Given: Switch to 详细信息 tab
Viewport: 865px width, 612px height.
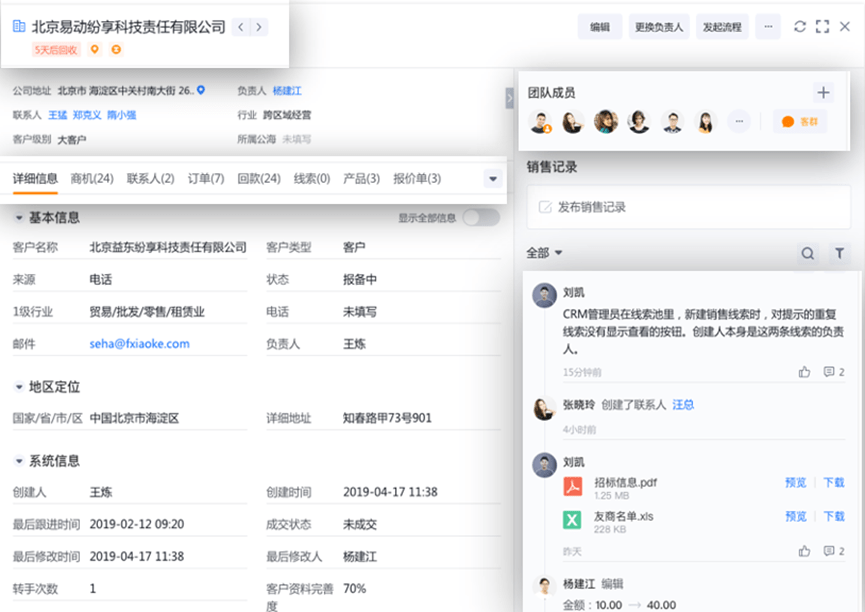Looking at the screenshot, I should pos(35,179).
